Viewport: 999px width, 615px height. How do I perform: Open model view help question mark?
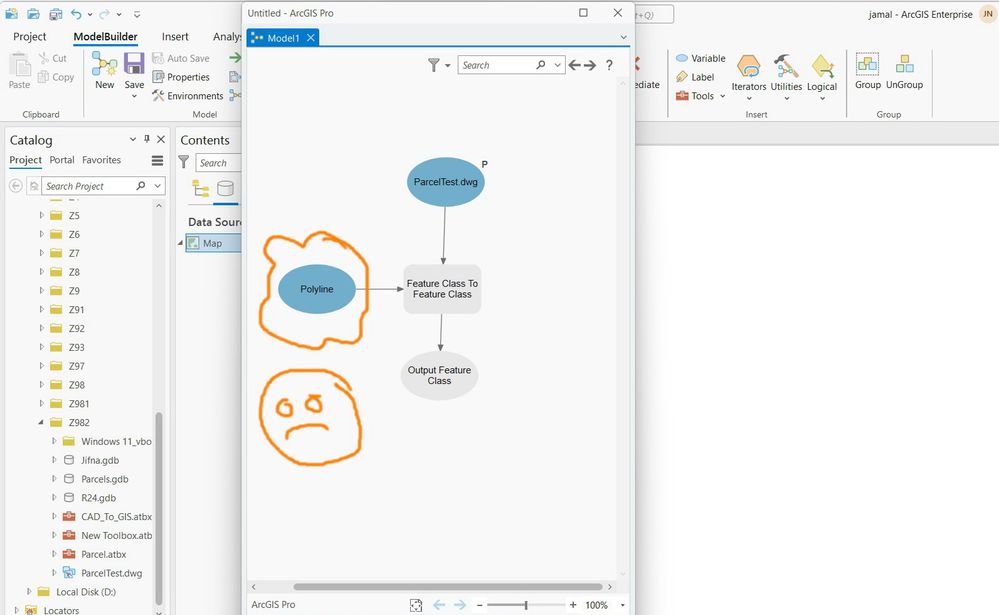[609, 65]
